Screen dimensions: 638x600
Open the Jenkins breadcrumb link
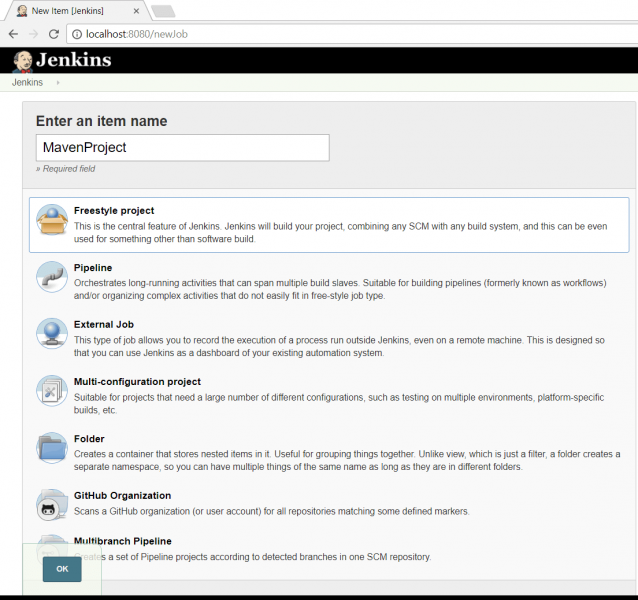pyautogui.click(x=27, y=83)
